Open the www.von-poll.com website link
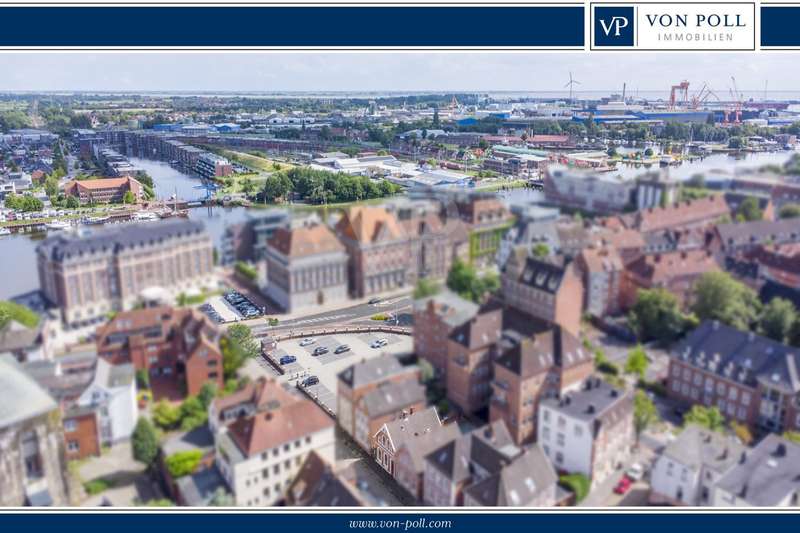This screenshot has width=800, height=533. pos(400,523)
